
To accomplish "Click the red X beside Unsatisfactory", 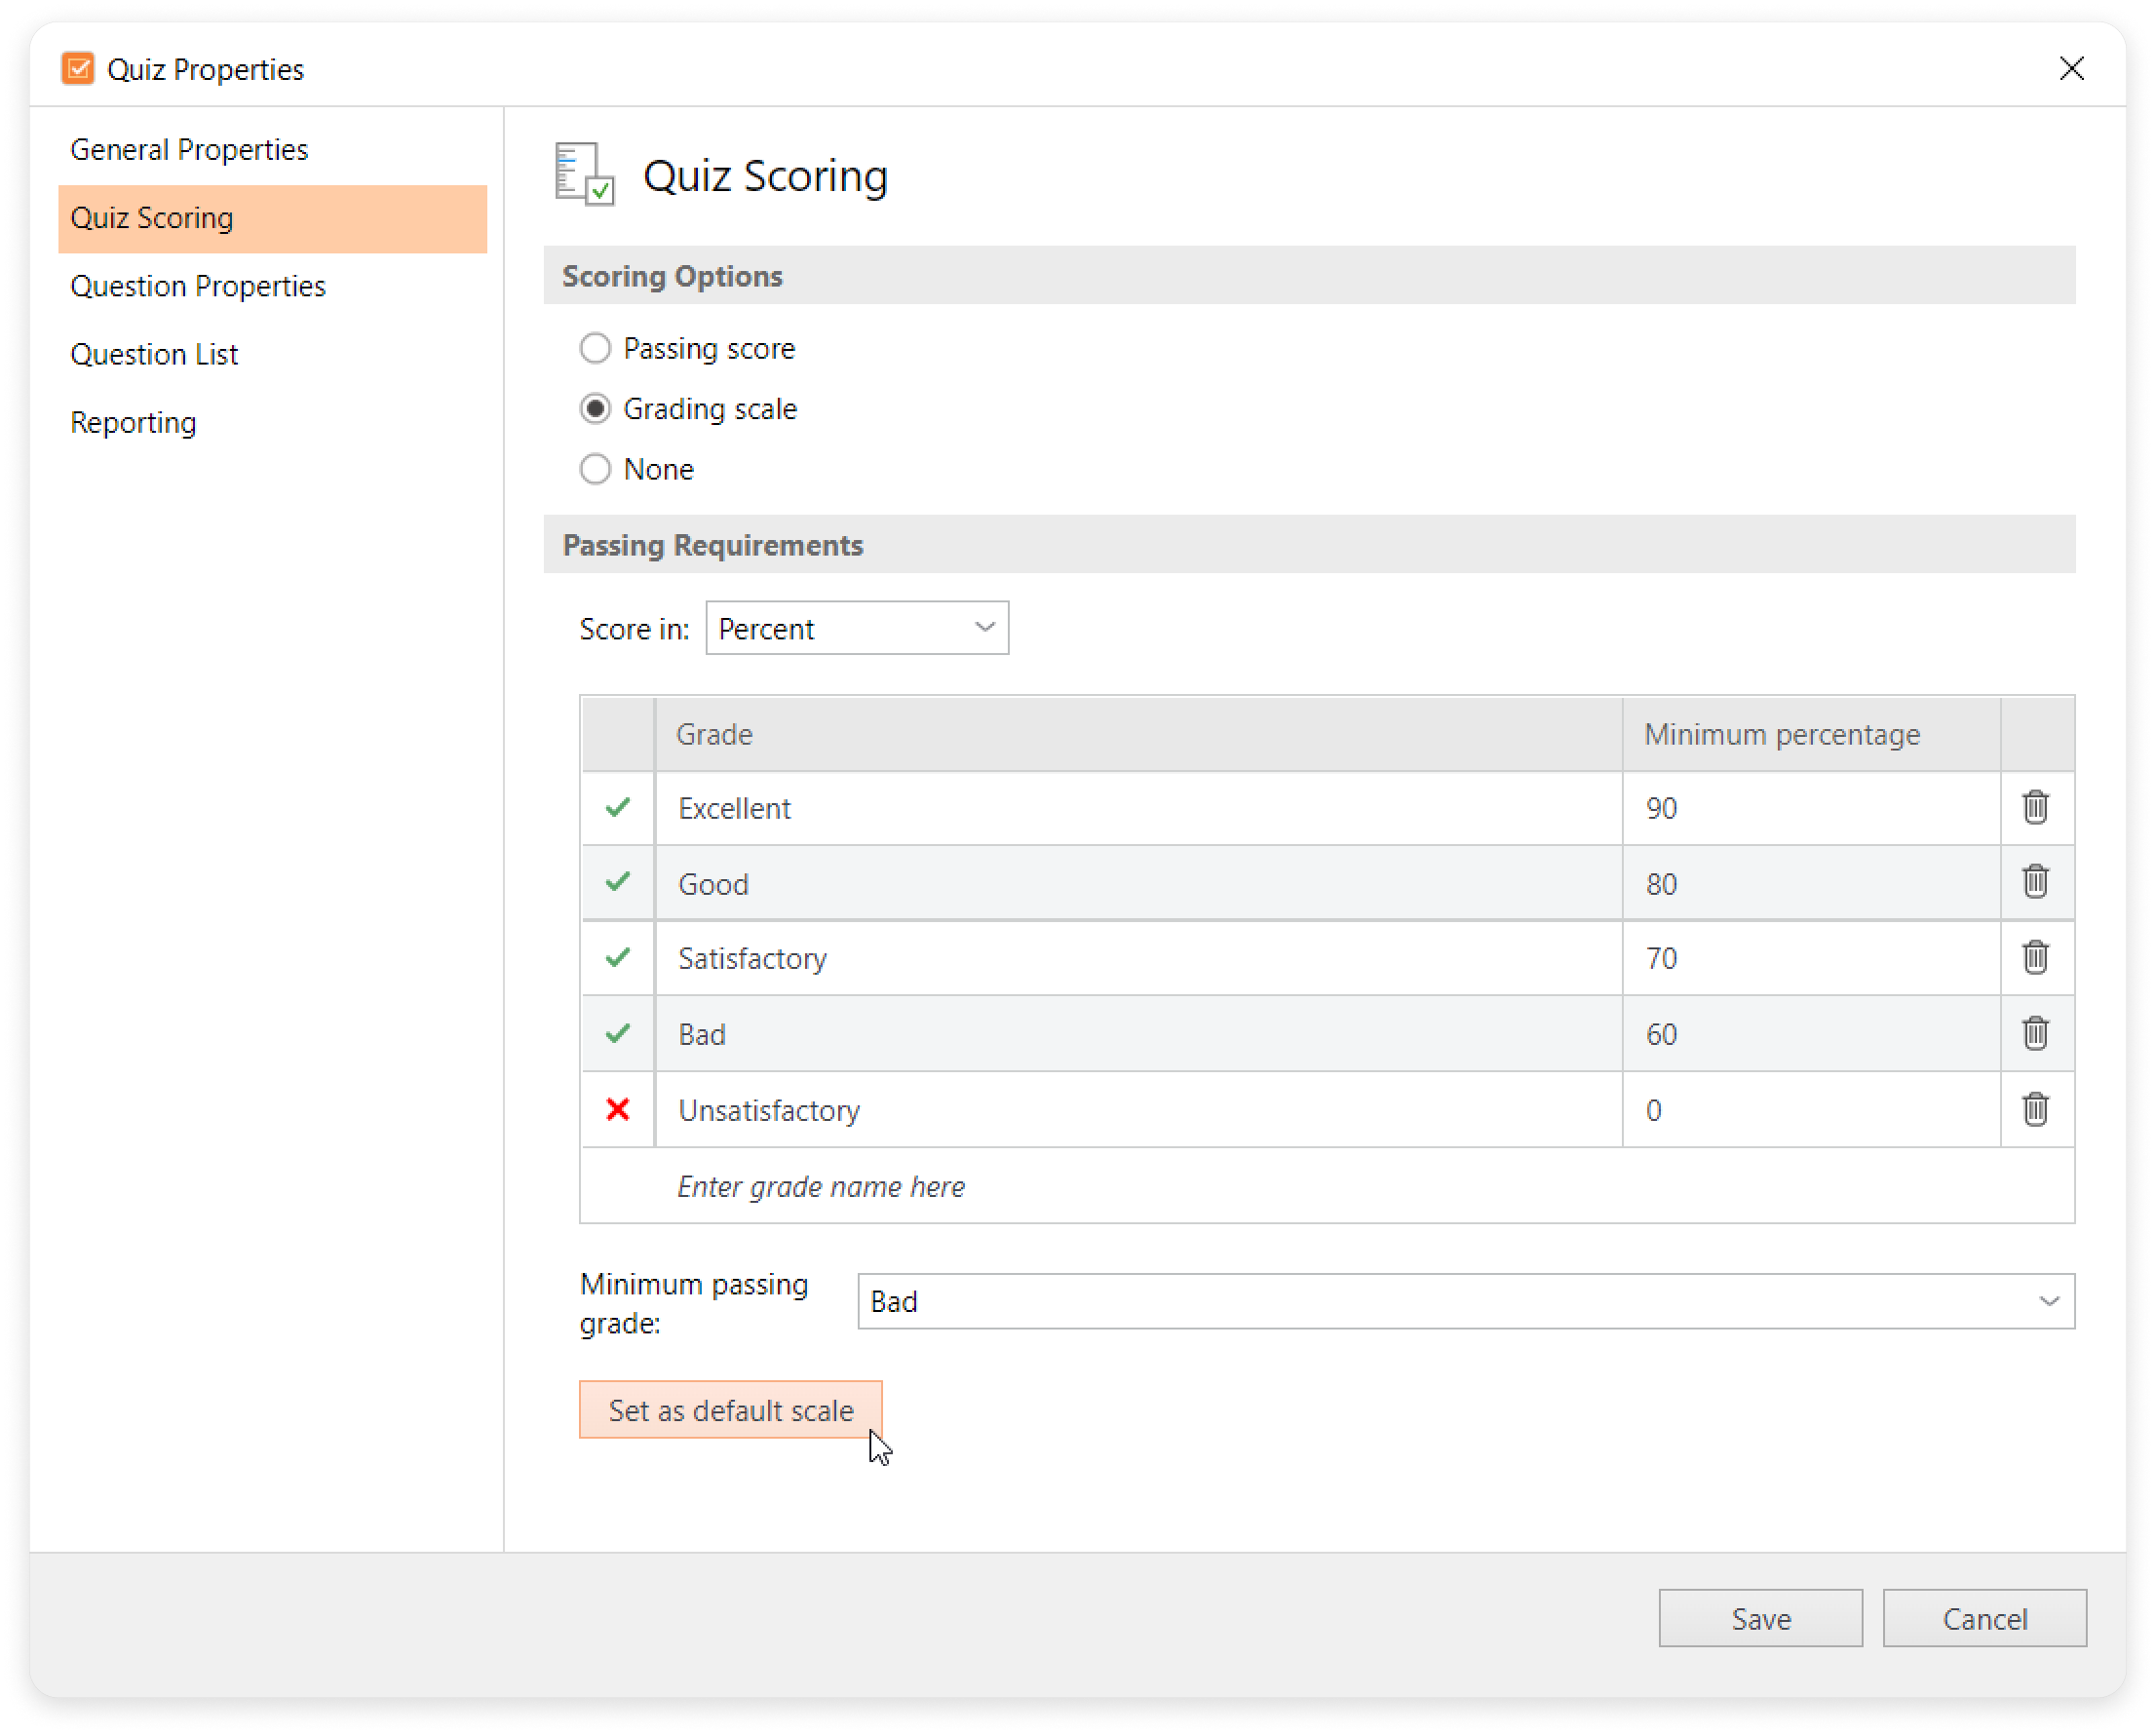I will pos(618,1109).
